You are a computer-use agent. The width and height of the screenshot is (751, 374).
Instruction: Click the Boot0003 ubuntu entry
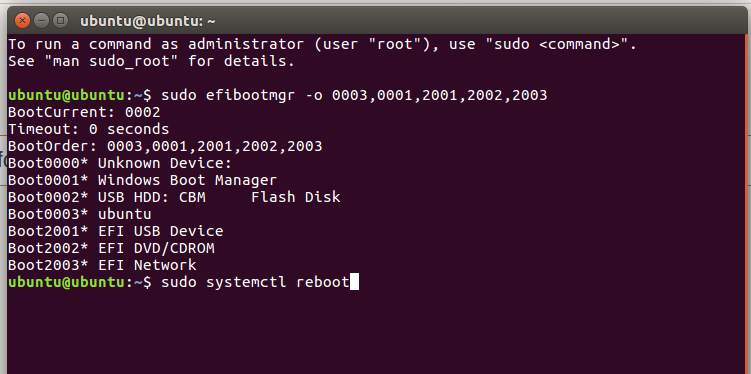tap(80, 214)
